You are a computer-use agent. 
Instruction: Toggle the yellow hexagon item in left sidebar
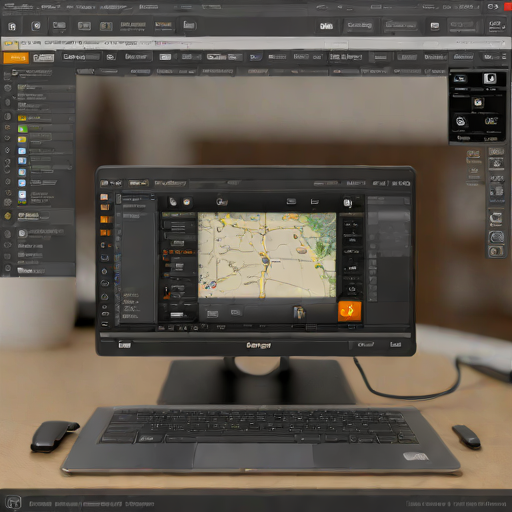pyautogui.click(x=8, y=216)
